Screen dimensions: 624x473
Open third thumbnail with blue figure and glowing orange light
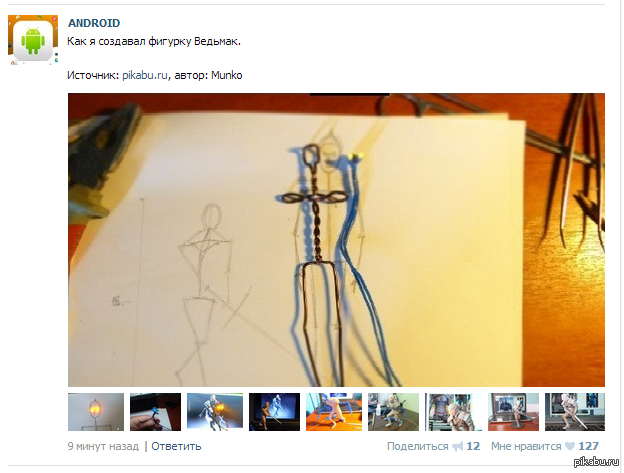(x=215, y=412)
